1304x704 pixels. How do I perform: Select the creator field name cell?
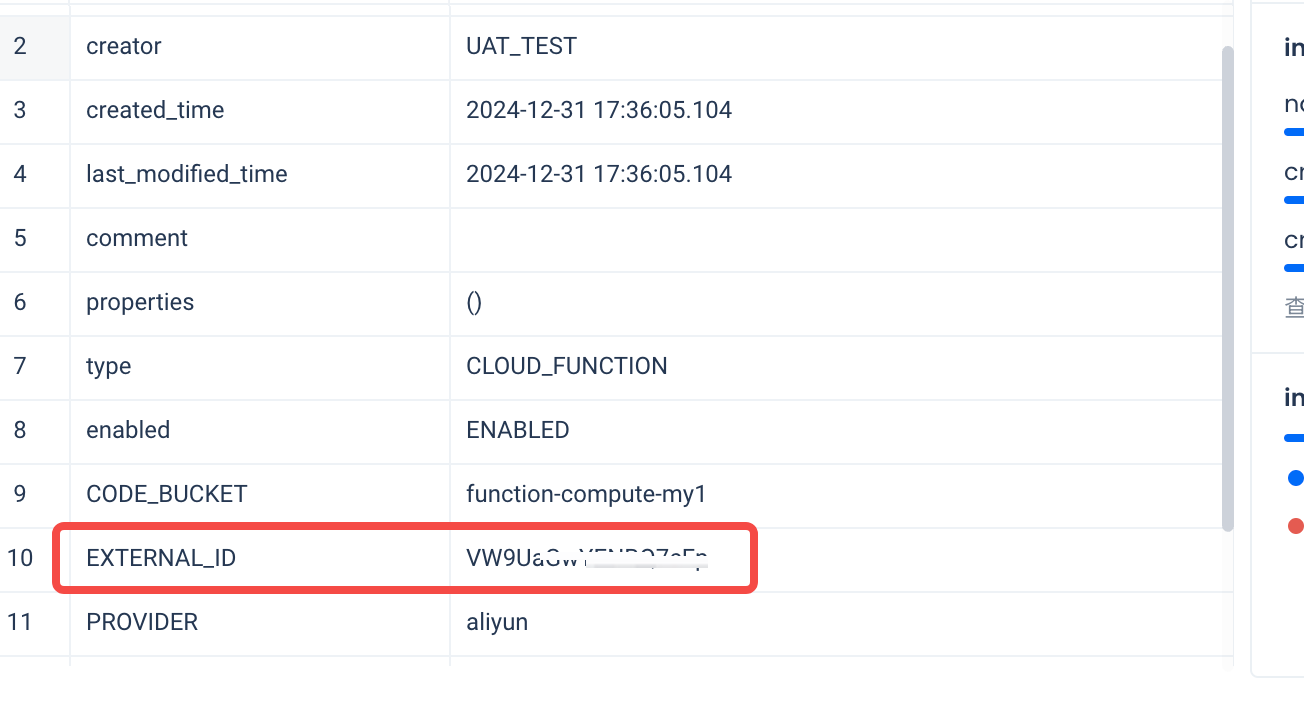(124, 46)
